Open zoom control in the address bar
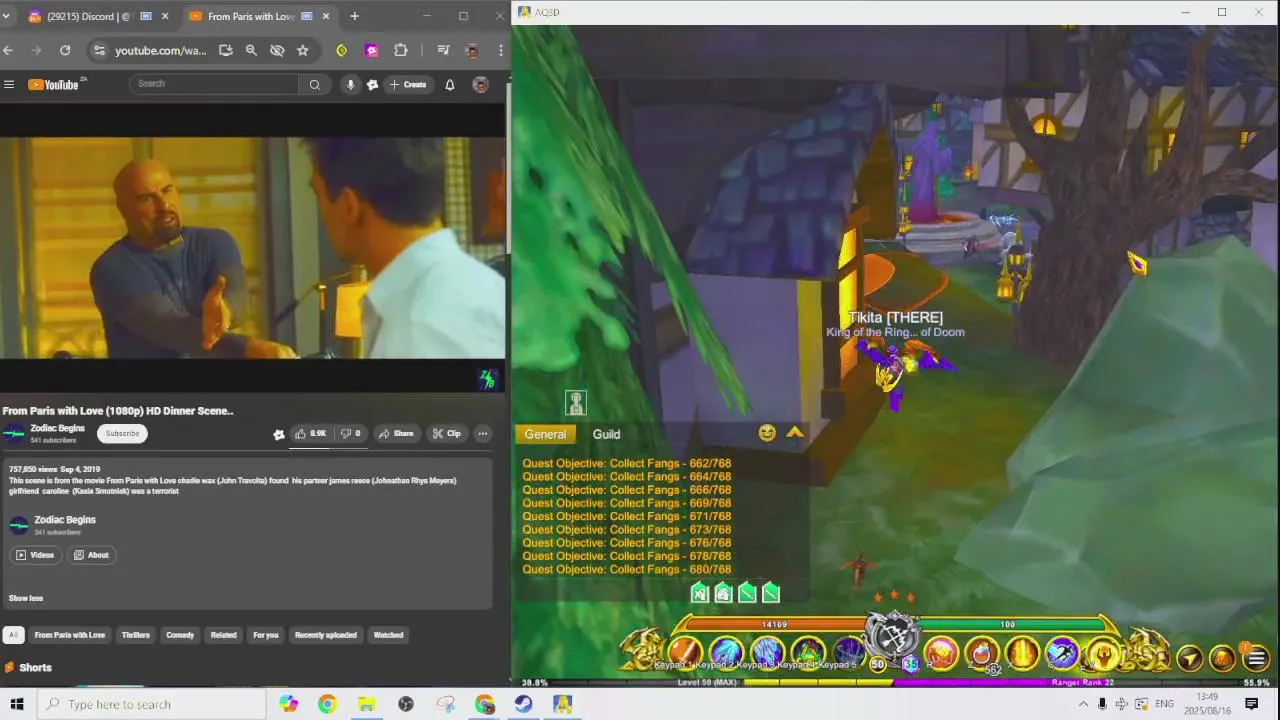1280x720 pixels. click(251, 50)
